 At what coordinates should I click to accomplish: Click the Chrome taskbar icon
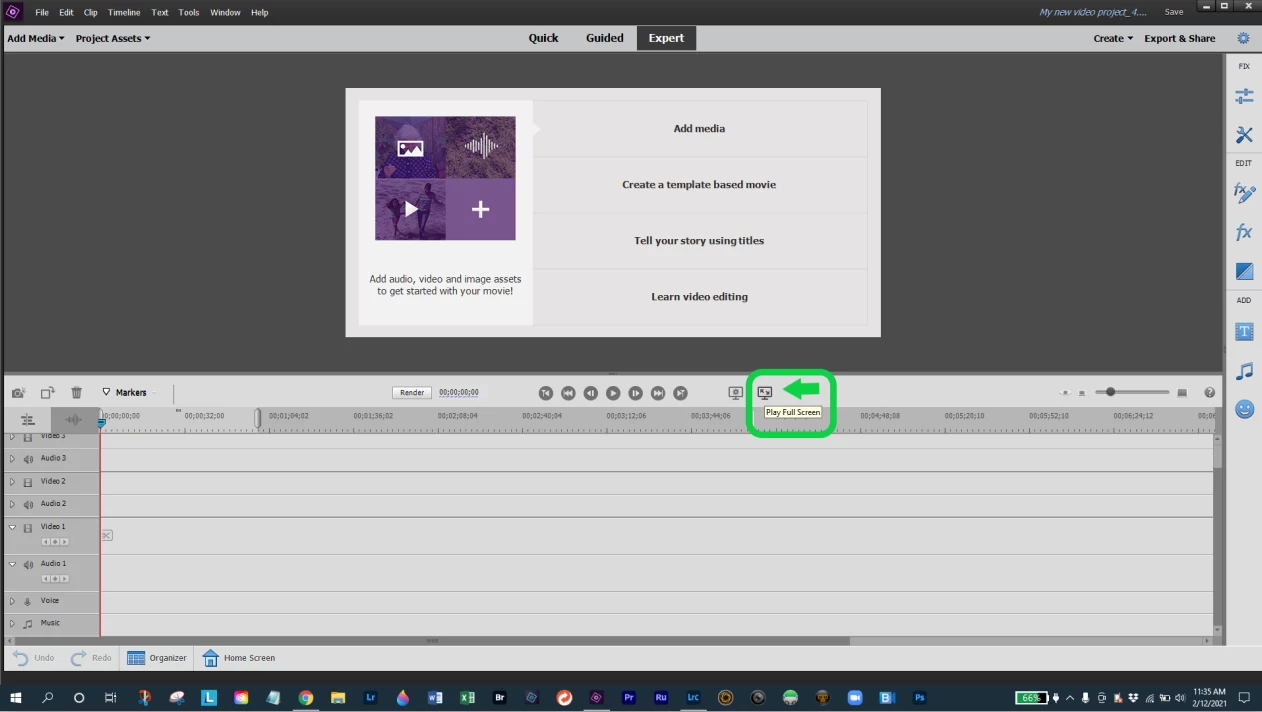tap(306, 697)
